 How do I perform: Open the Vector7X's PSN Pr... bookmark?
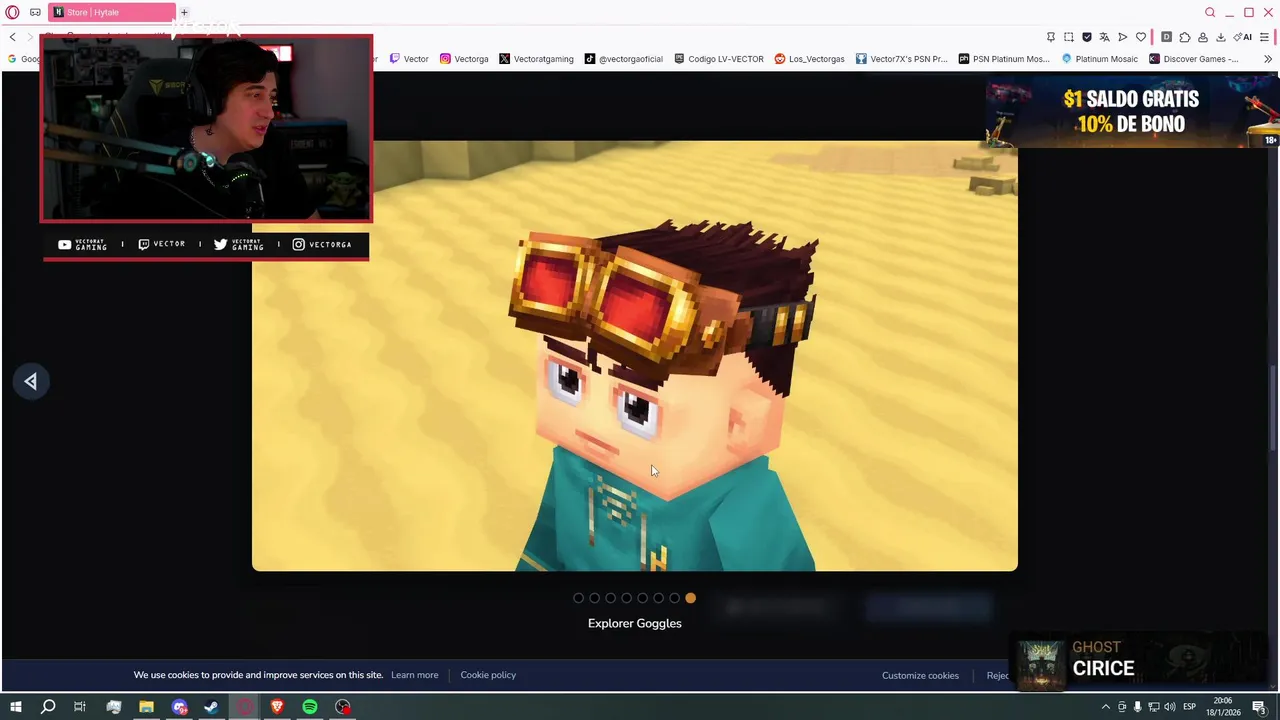coord(901,59)
